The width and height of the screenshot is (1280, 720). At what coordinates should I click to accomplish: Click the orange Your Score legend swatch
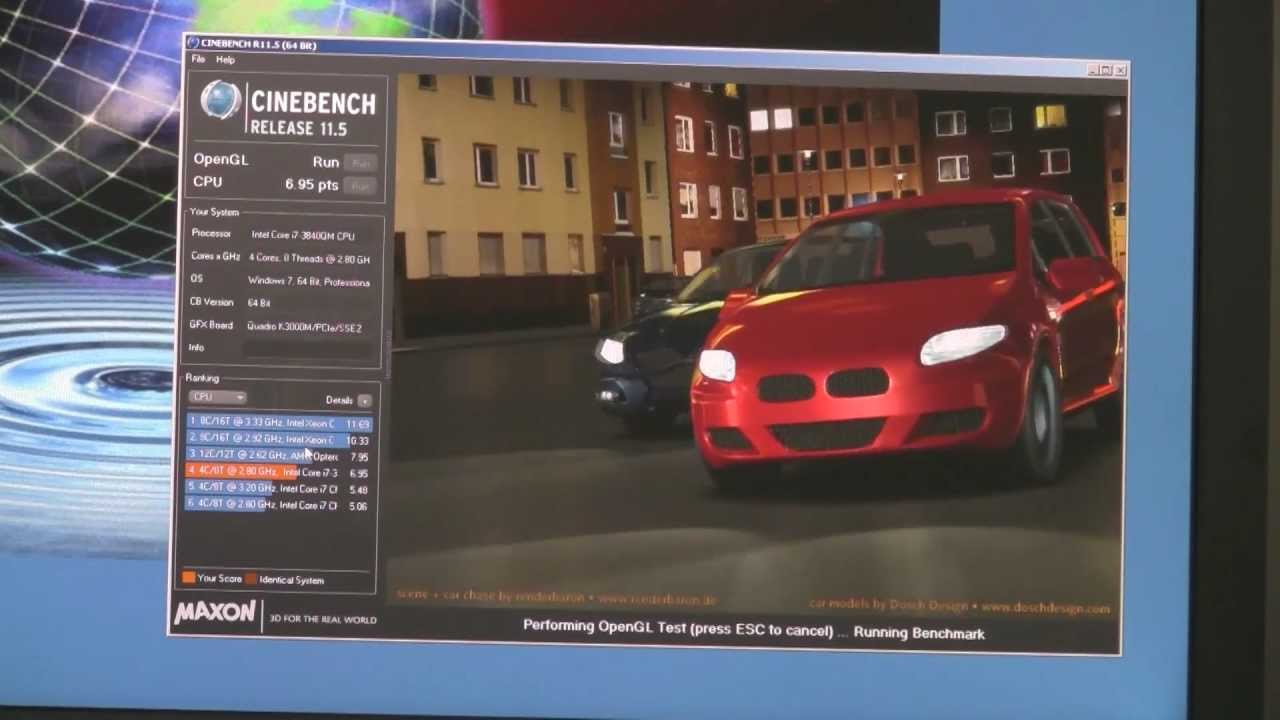pyautogui.click(x=188, y=578)
